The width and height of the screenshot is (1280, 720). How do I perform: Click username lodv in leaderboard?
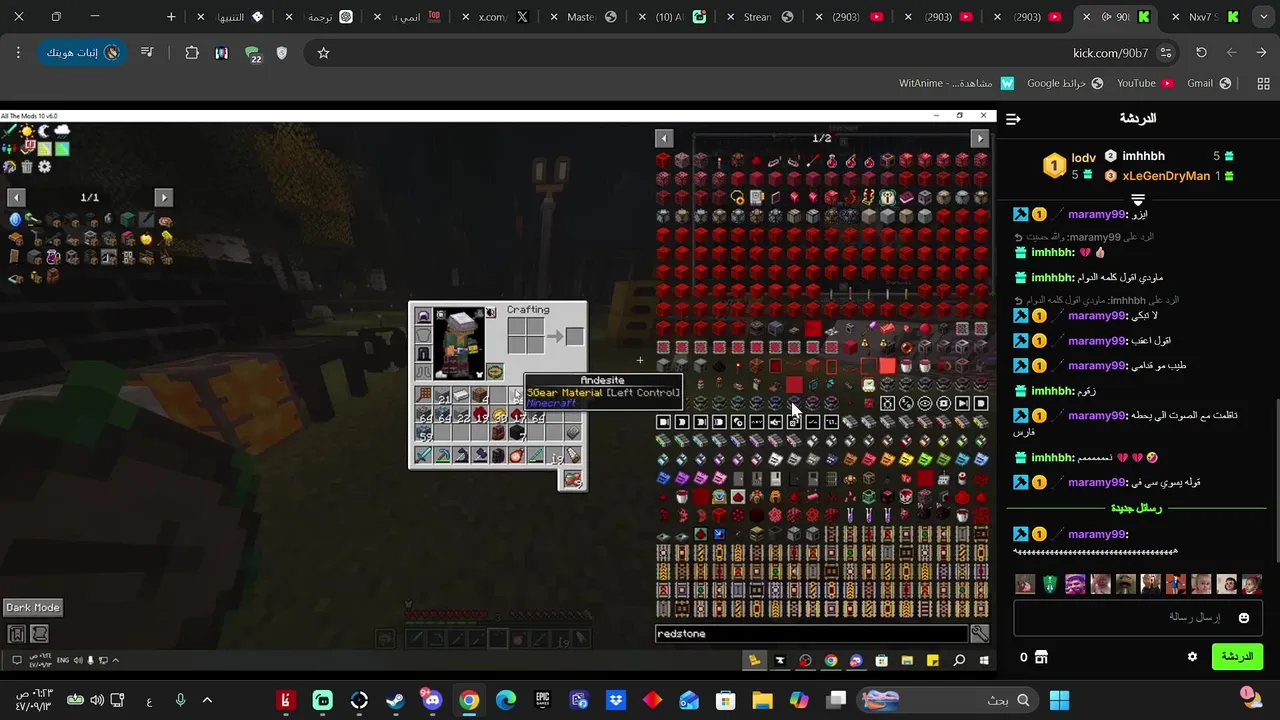pos(1084,158)
